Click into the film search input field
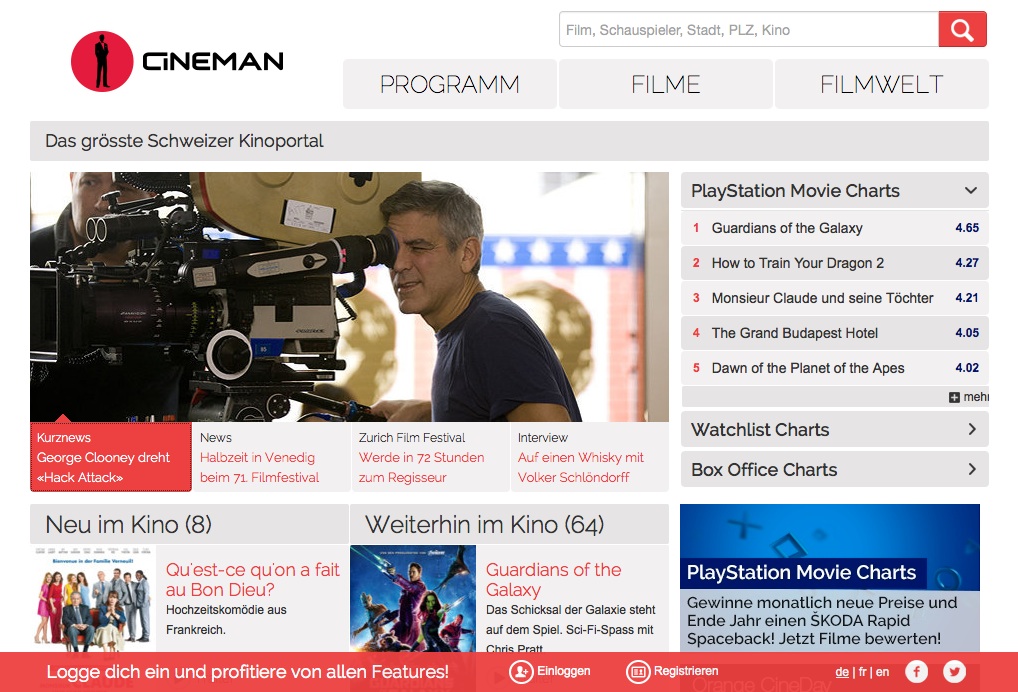Viewport: 1018px width, 692px height. pos(748,30)
